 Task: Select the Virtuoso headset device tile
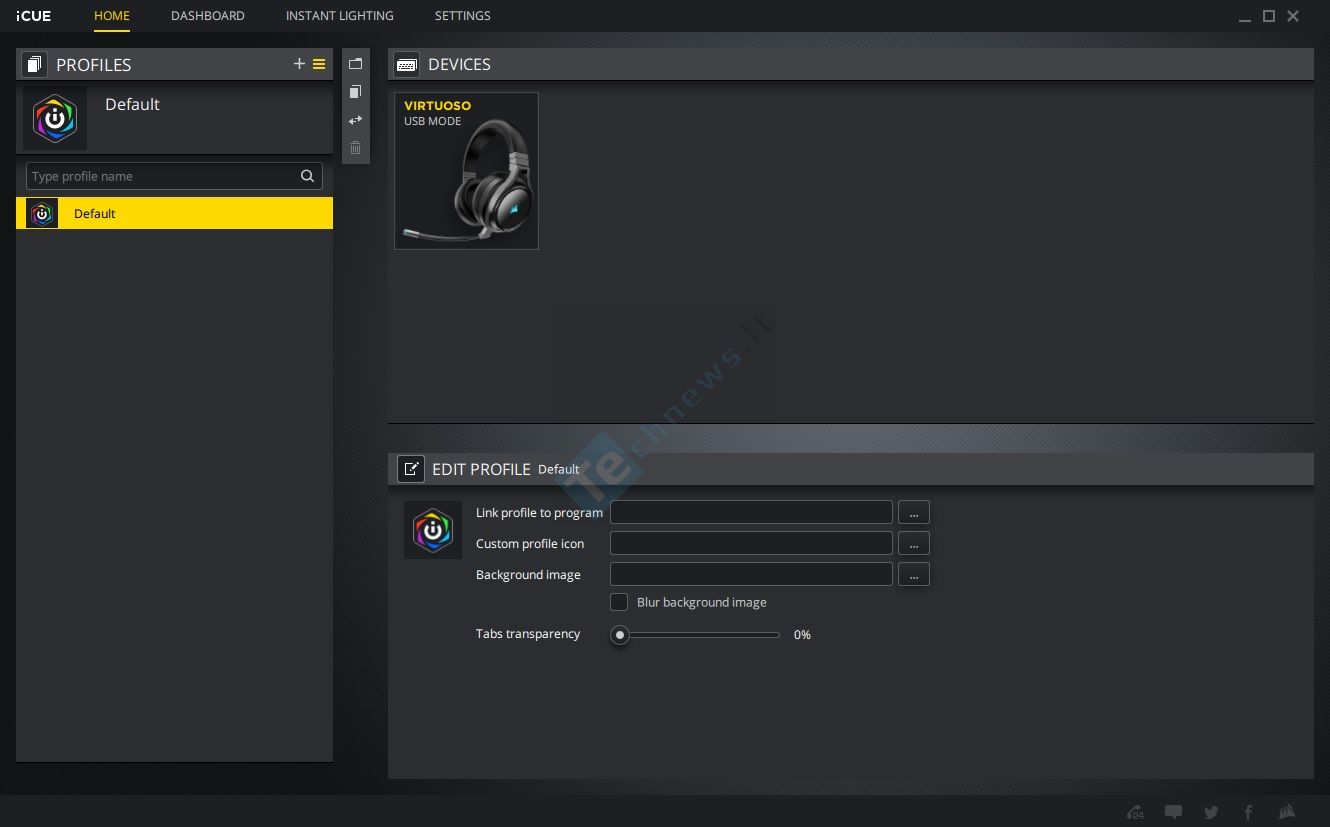(467, 171)
